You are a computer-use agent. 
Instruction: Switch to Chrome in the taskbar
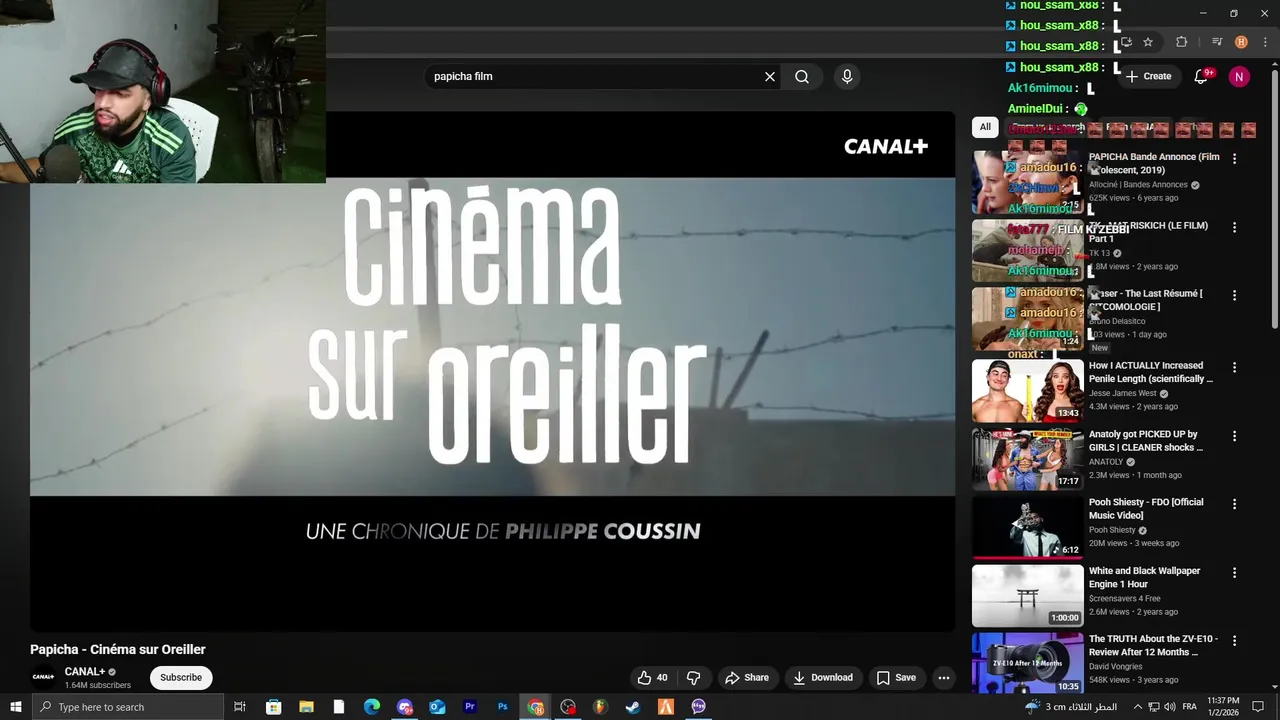(535, 707)
